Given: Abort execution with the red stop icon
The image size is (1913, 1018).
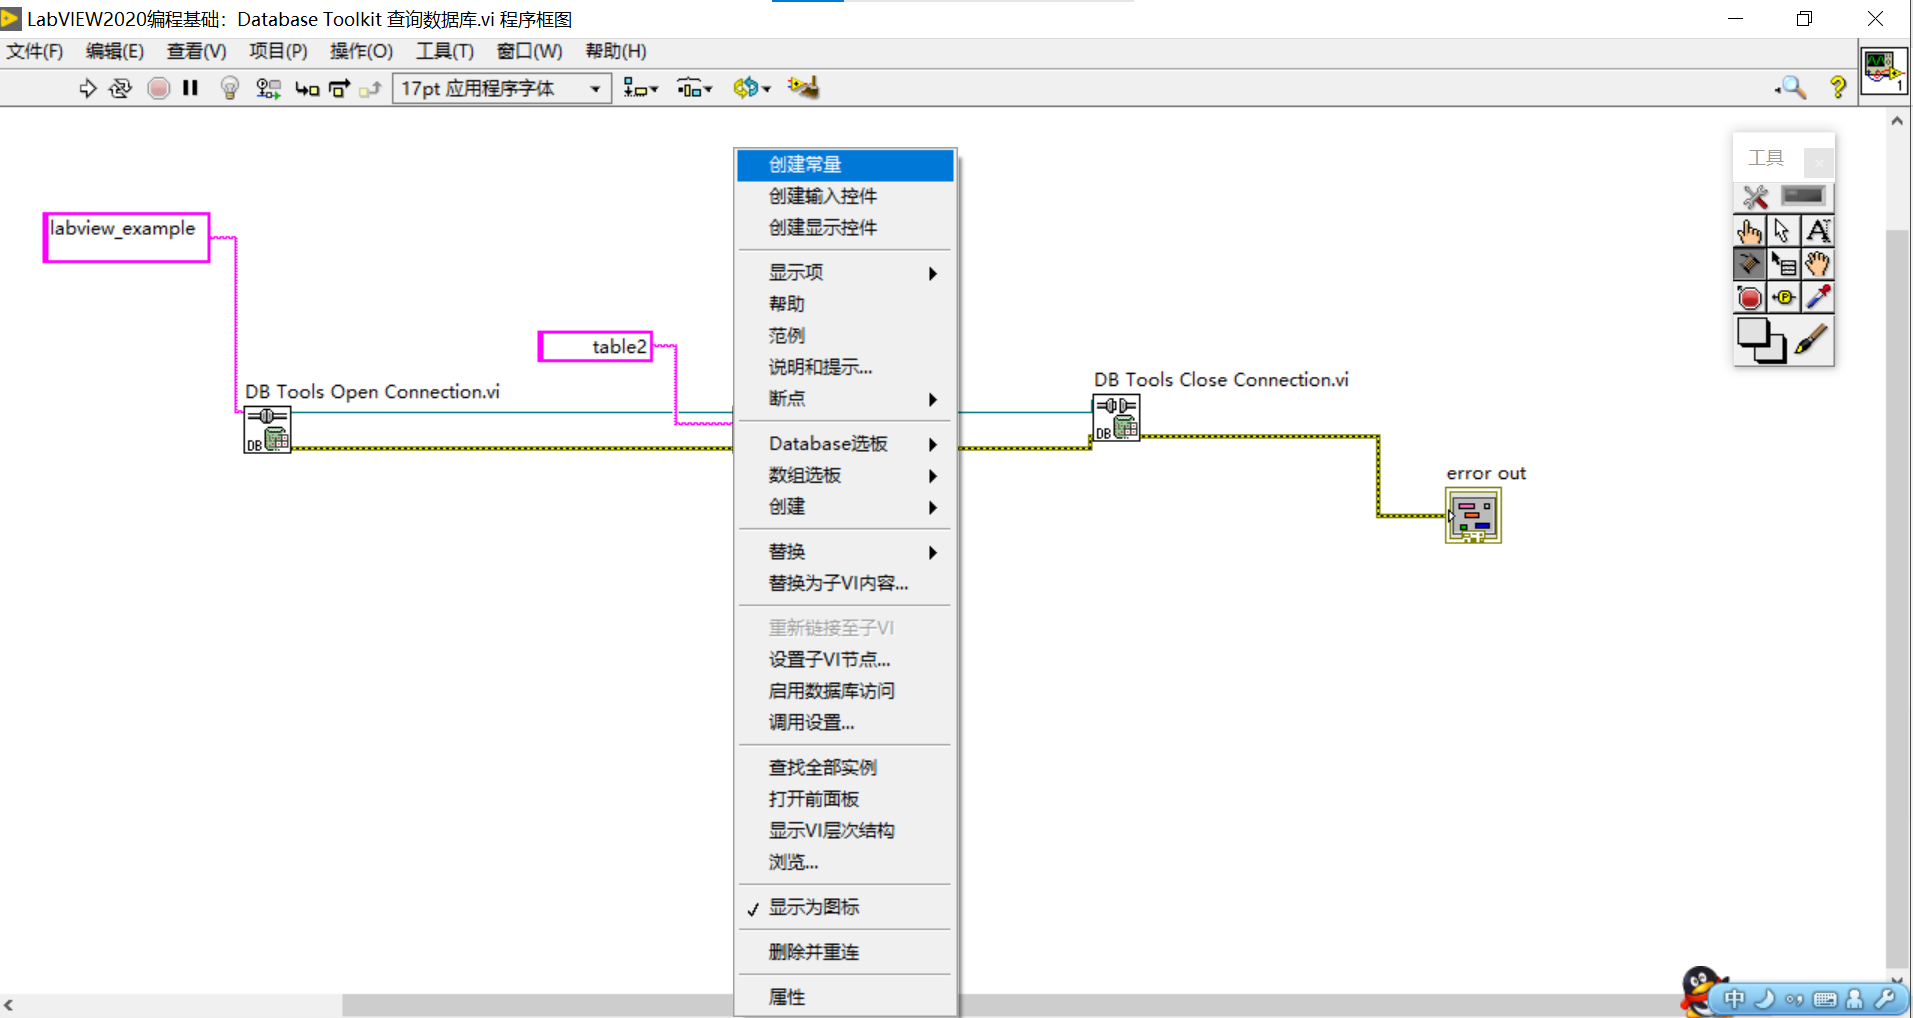Looking at the screenshot, I should click(158, 88).
